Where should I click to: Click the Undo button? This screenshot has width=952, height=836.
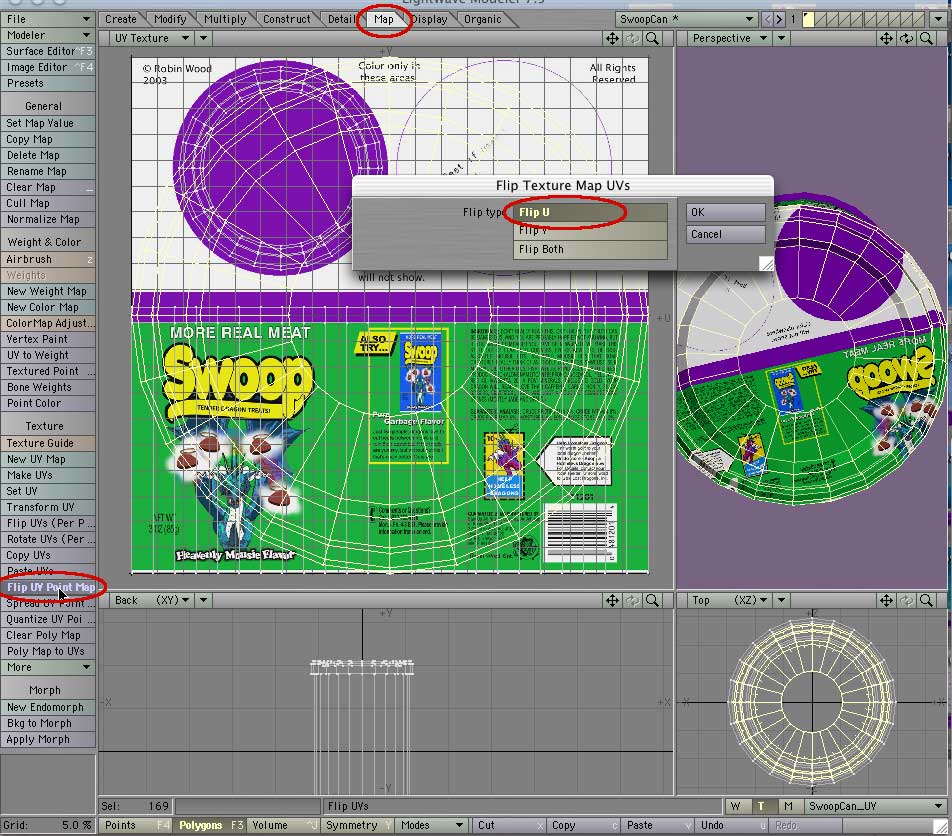[x=732, y=825]
